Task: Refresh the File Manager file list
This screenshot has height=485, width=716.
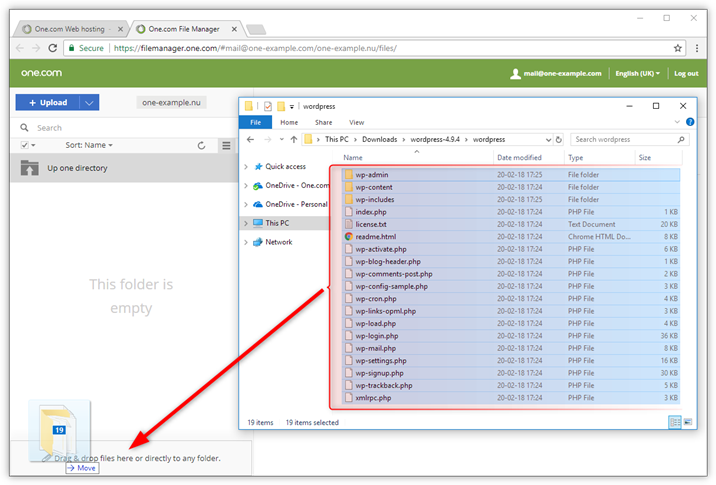Action: tap(201, 146)
